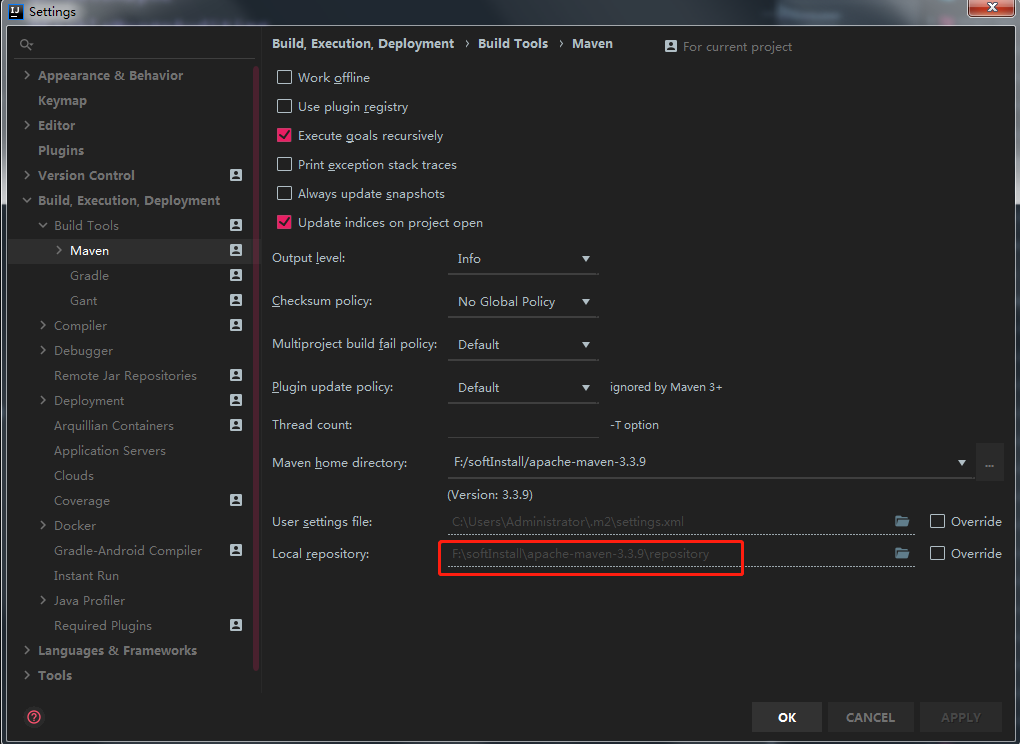The width and height of the screenshot is (1020, 744).
Task: Check Override for Local repository
Action: pos(937,553)
